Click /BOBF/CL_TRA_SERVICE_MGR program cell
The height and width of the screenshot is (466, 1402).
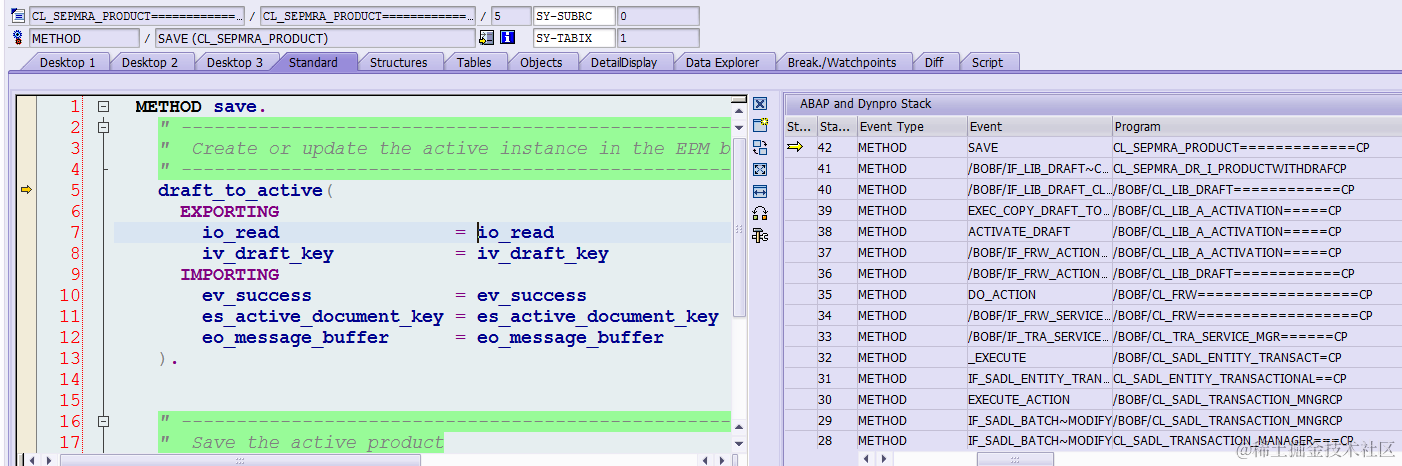[x=1256, y=336]
